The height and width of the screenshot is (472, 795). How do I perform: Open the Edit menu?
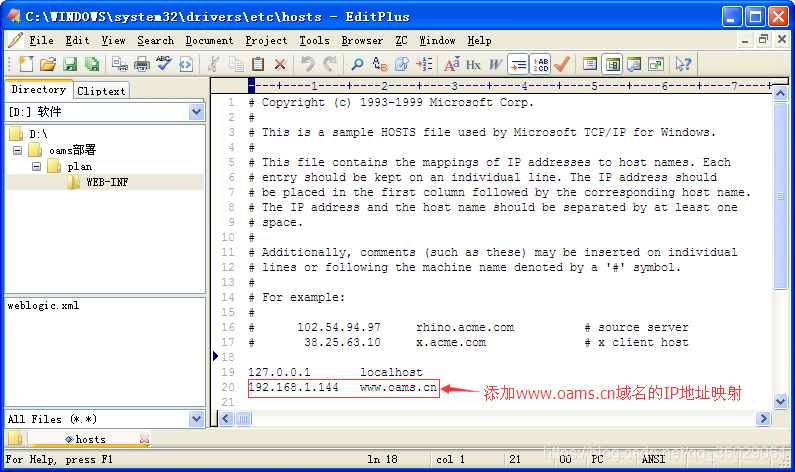click(77, 40)
